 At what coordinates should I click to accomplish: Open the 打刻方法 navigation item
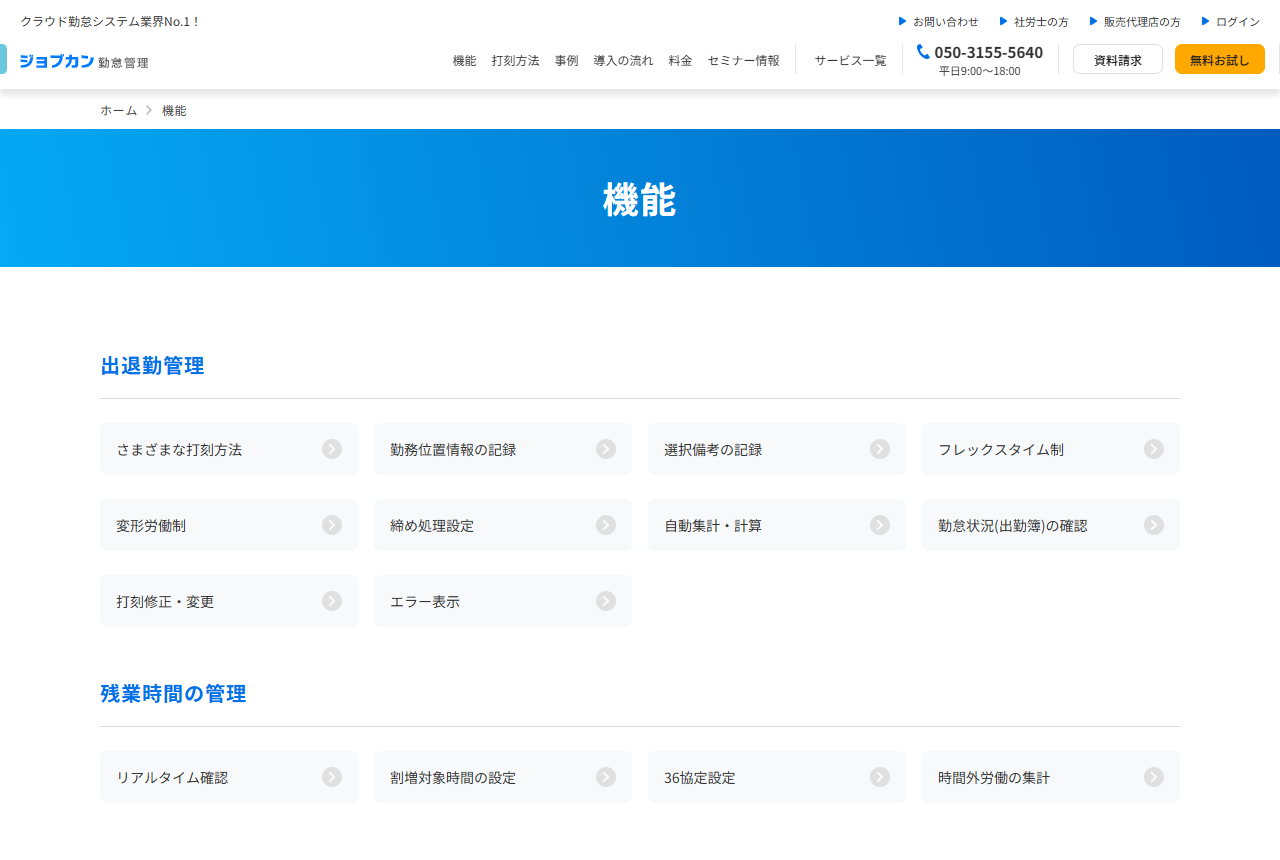(x=516, y=60)
